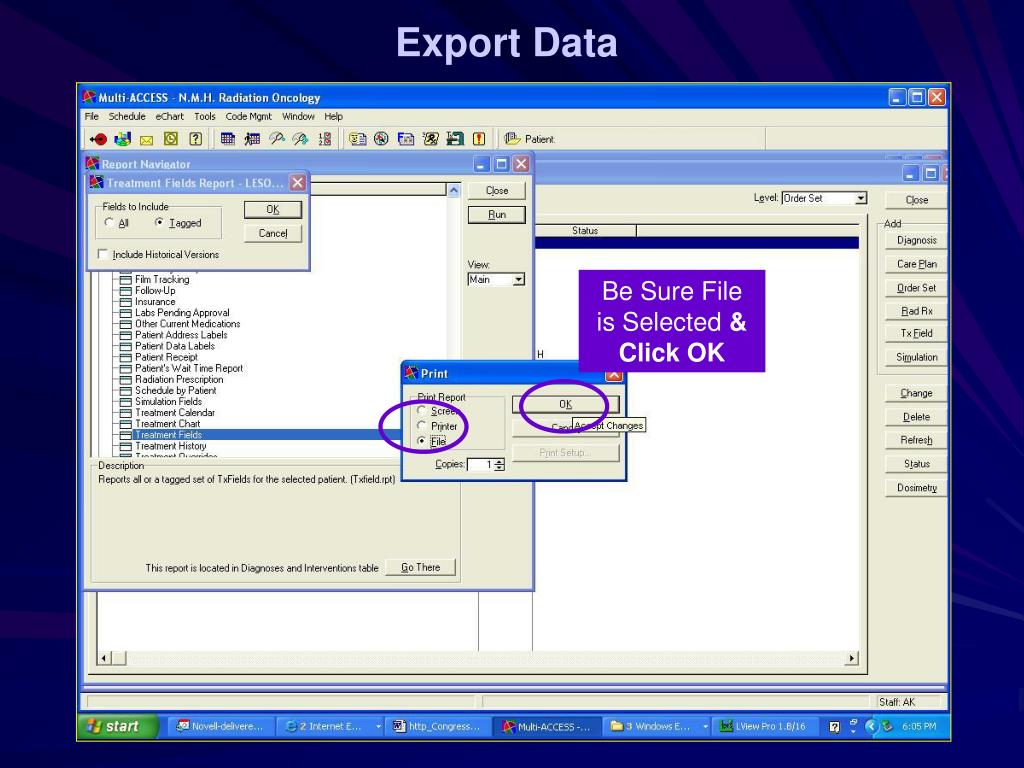The width and height of the screenshot is (1024, 768).
Task: Click the report icon beside Patient Receipt
Action: click(125, 357)
